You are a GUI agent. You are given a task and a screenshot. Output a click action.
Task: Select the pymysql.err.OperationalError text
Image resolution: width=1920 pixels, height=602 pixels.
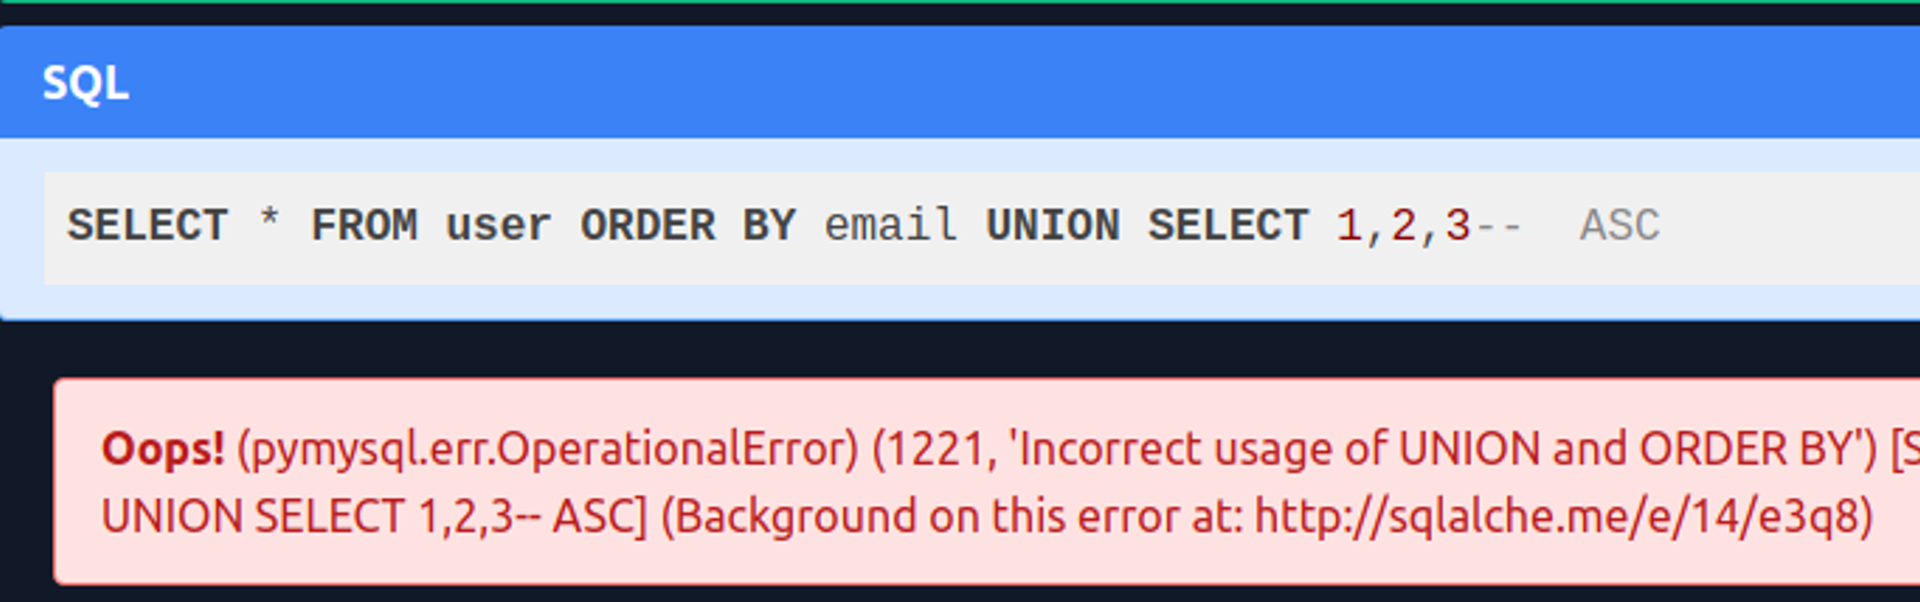click(548, 450)
